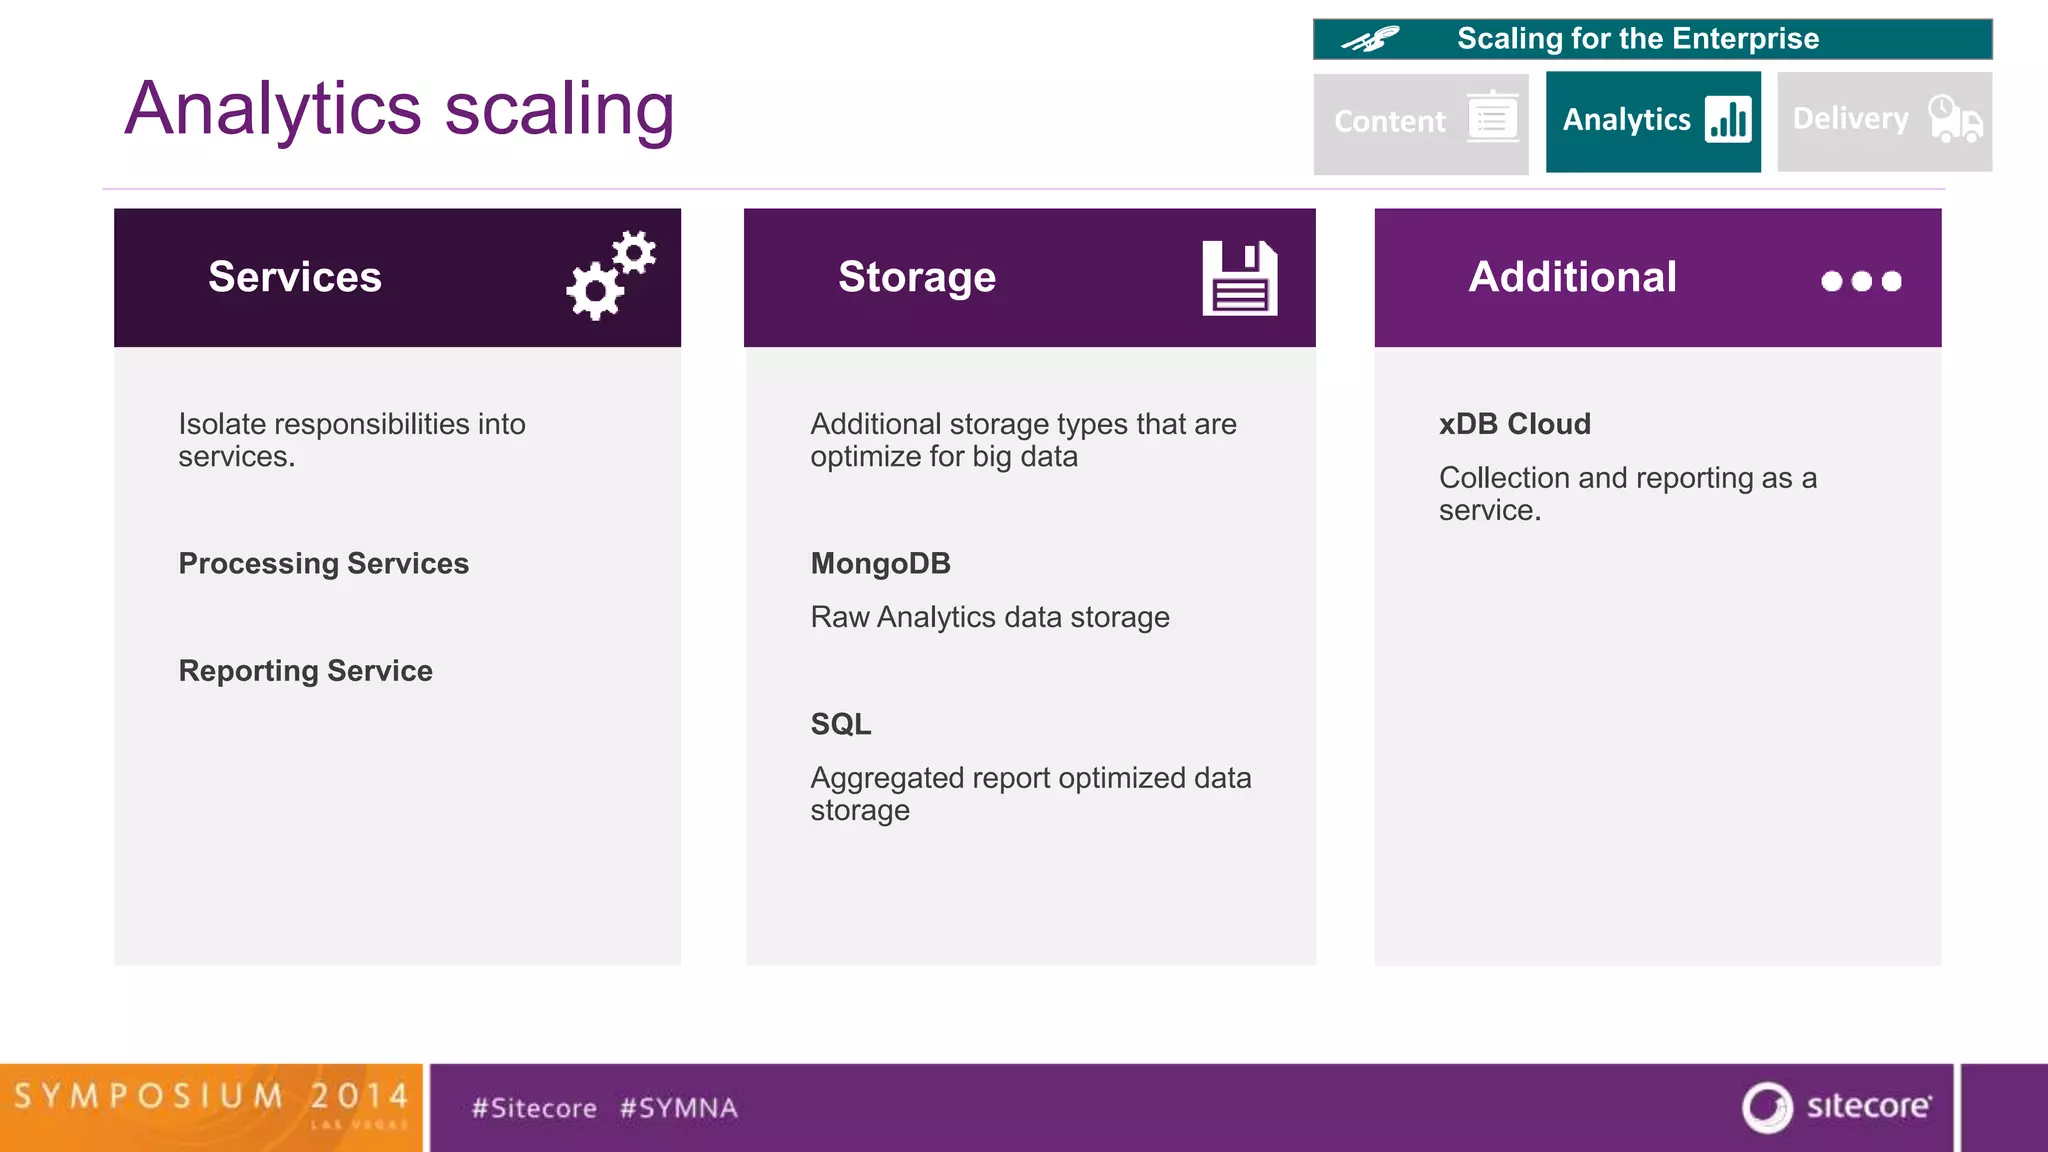Image resolution: width=2048 pixels, height=1152 pixels.
Task: Click the document list icon on Content tab
Action: [1493, 117]
